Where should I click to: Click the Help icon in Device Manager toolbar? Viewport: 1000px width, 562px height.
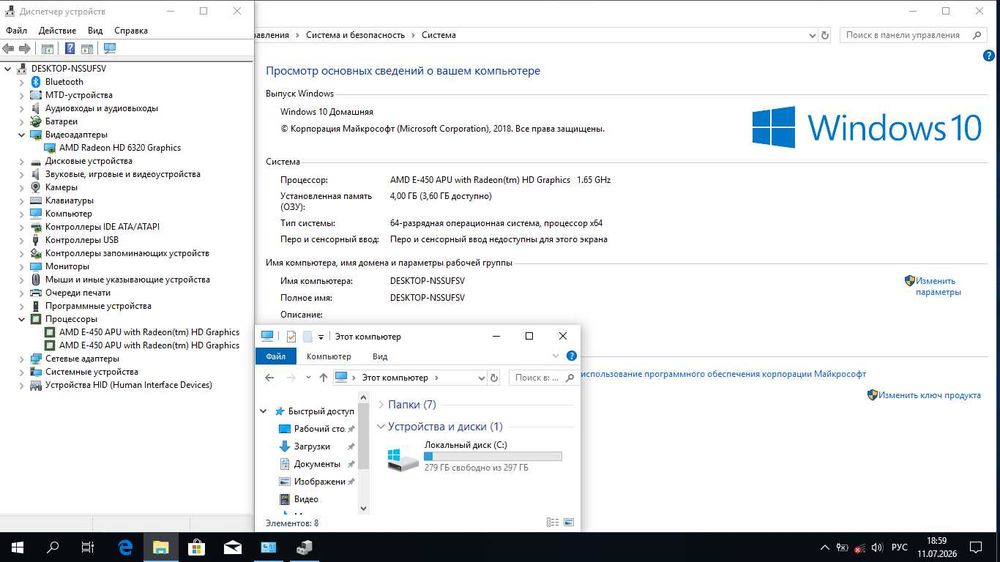(70, 48)
